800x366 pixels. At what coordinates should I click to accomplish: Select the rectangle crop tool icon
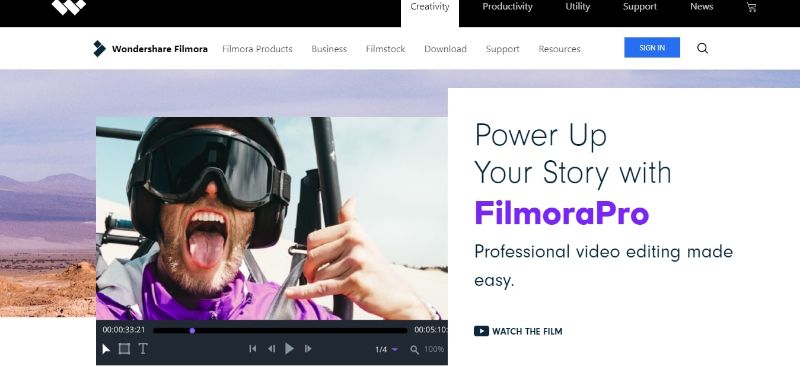[x=124, y=349]
